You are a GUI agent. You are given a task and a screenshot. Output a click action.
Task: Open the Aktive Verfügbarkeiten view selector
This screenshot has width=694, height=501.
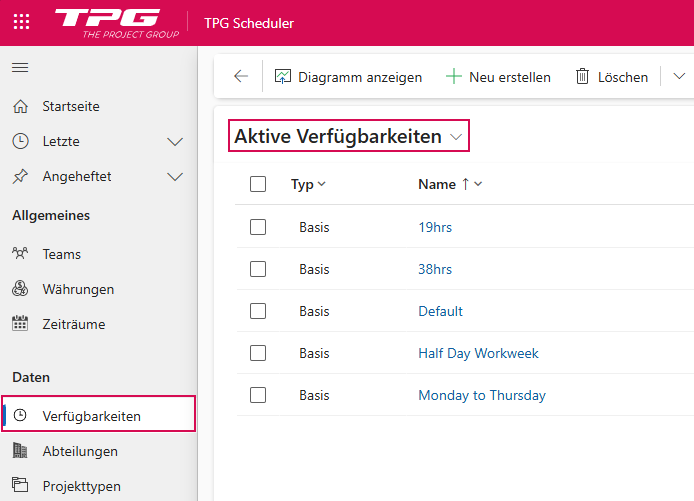pyautogui.click(x=348, y=136)
